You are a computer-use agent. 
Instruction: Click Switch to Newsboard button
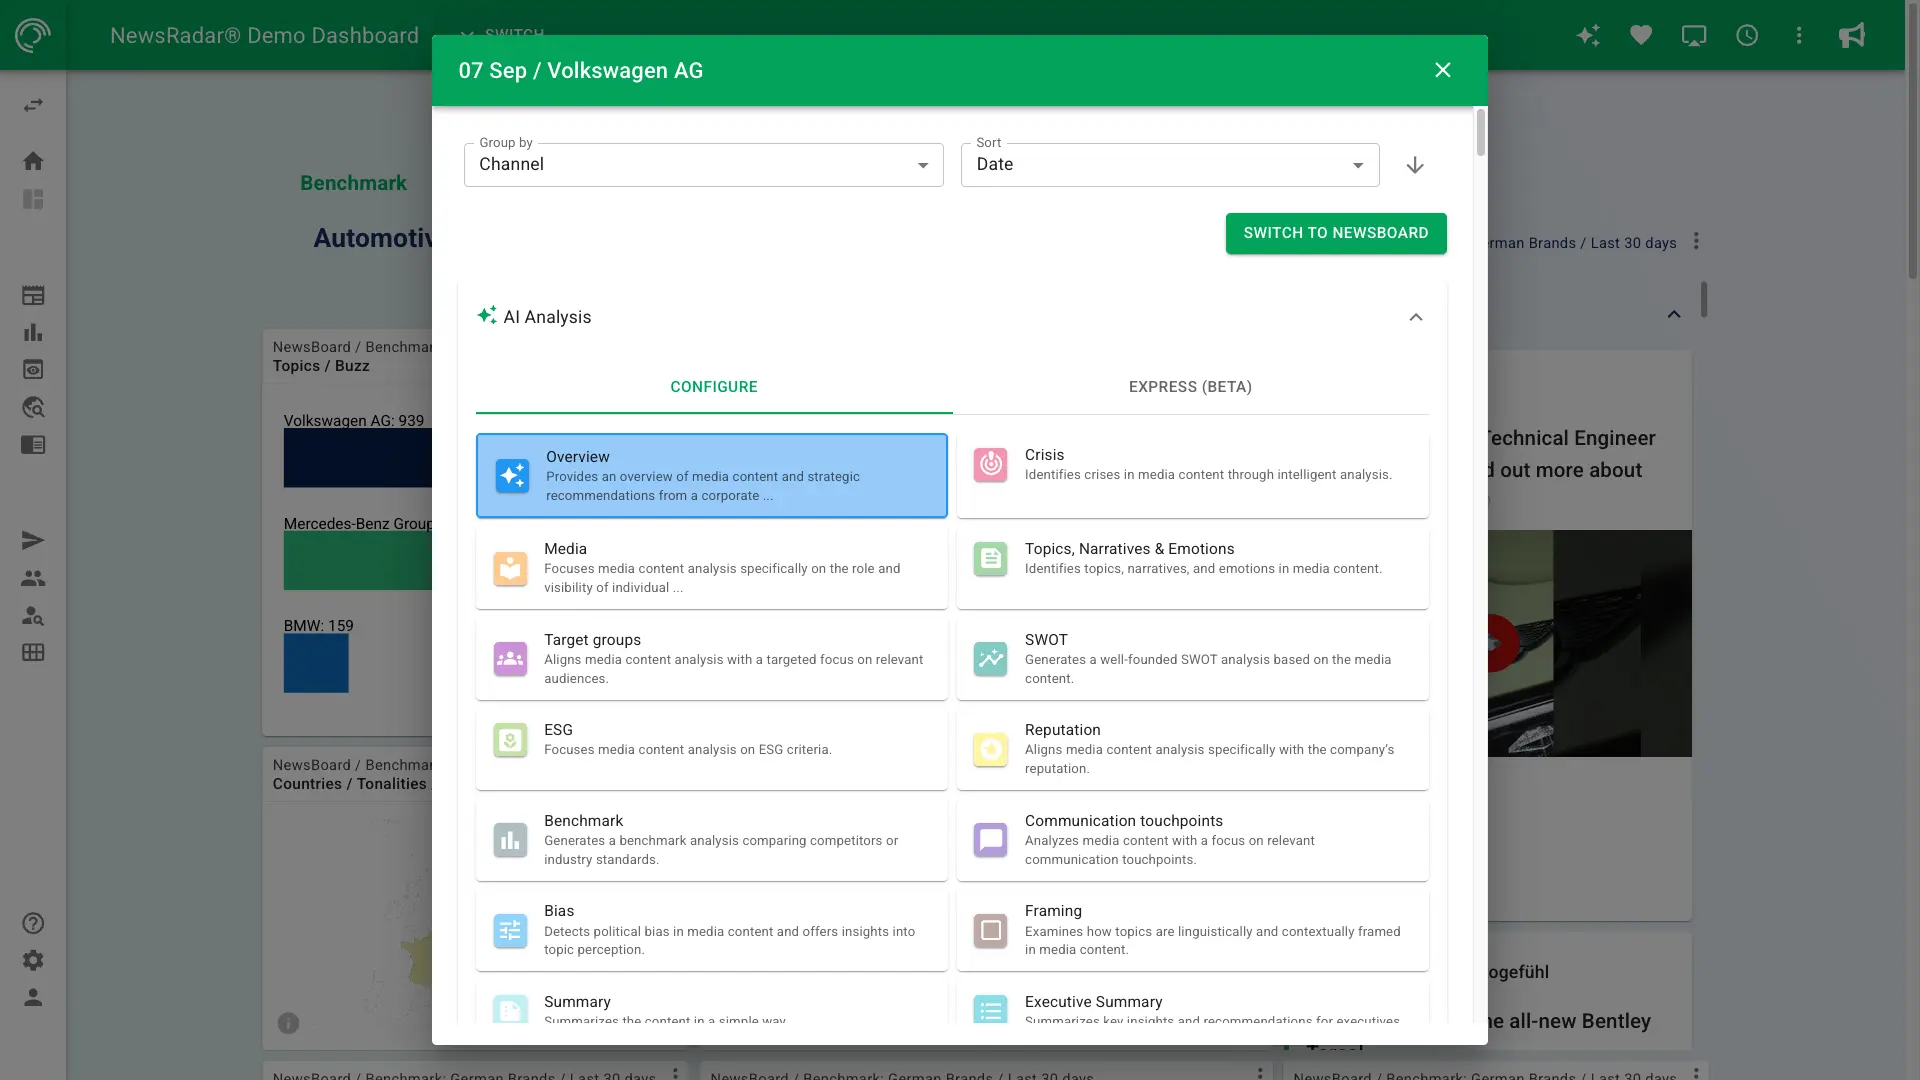1336,233
